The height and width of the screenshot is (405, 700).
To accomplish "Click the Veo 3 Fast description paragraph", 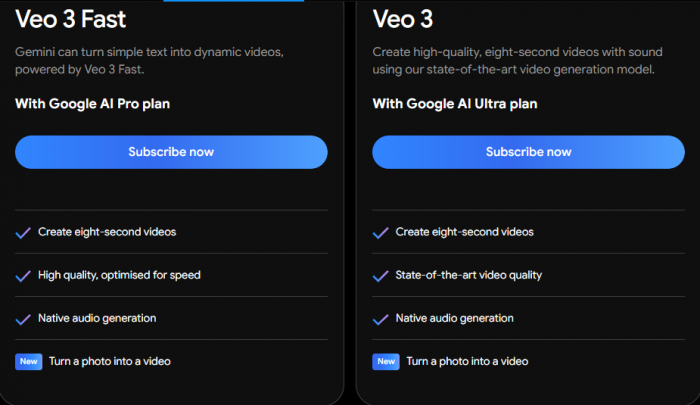I will [150, 61].
